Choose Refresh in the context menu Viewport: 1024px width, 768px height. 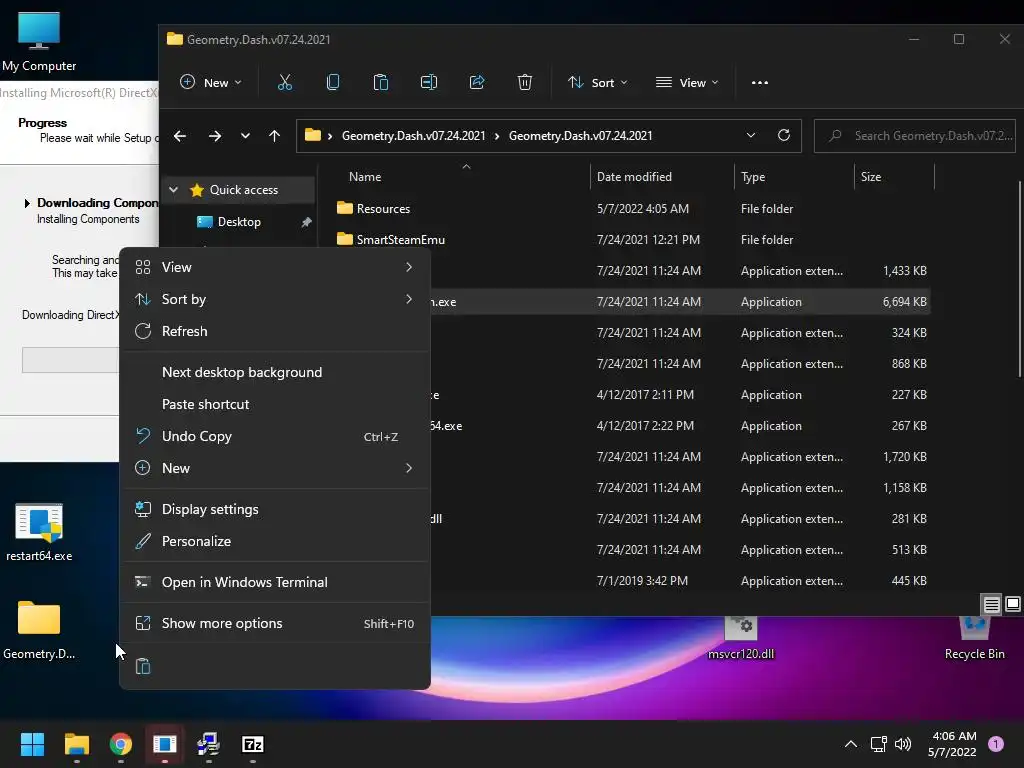(x=274, y=331)
